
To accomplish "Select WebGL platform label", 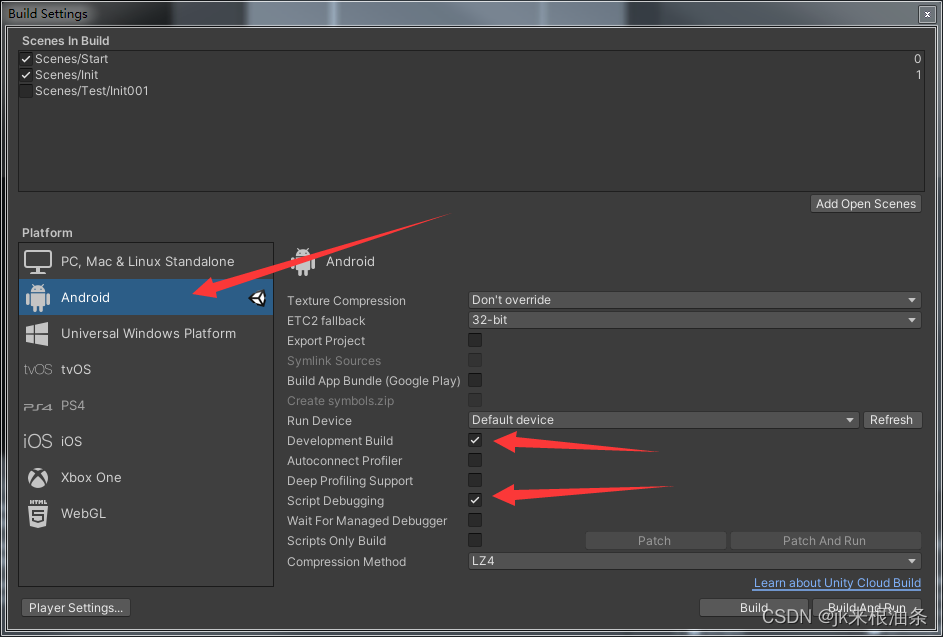I will [x=84, y=514].
